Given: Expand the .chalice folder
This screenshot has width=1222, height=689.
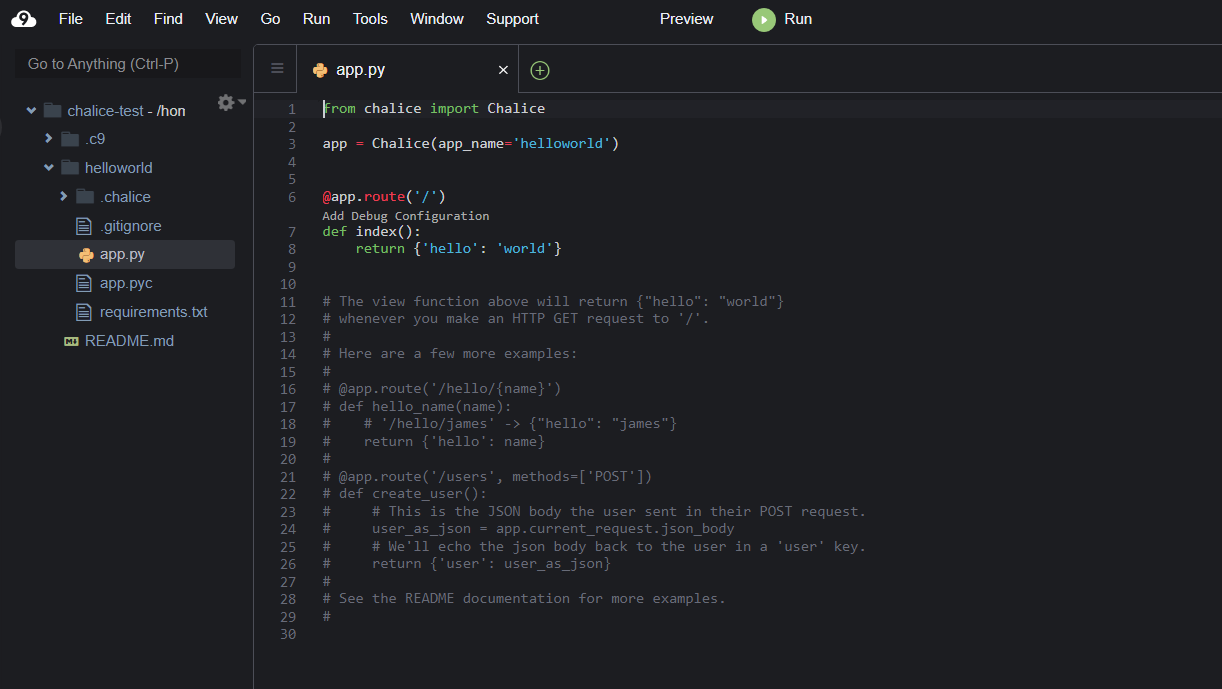Looking at the screenshot, I should (x=64, y=197).
